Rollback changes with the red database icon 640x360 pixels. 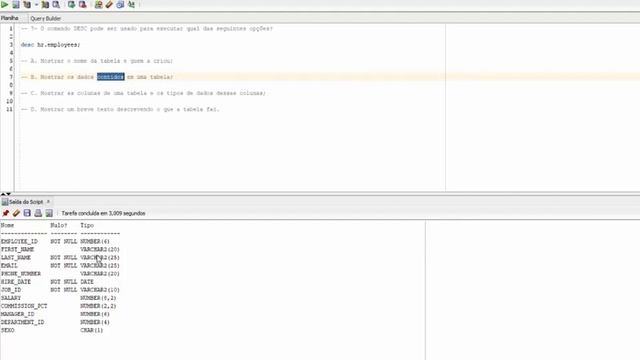(82, 4)
